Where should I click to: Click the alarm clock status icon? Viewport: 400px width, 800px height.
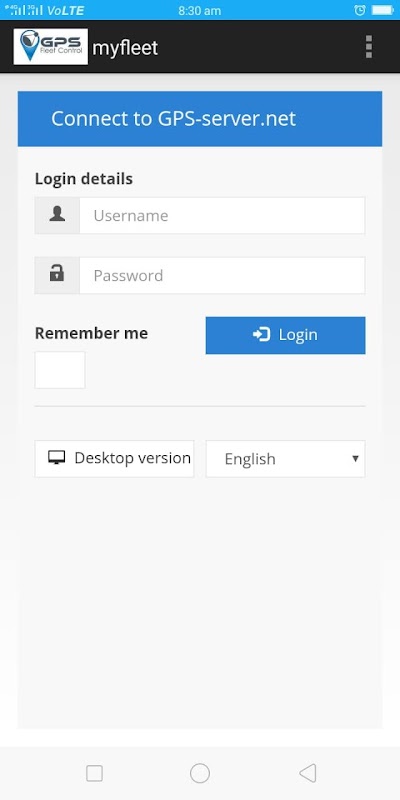(360, 10)
